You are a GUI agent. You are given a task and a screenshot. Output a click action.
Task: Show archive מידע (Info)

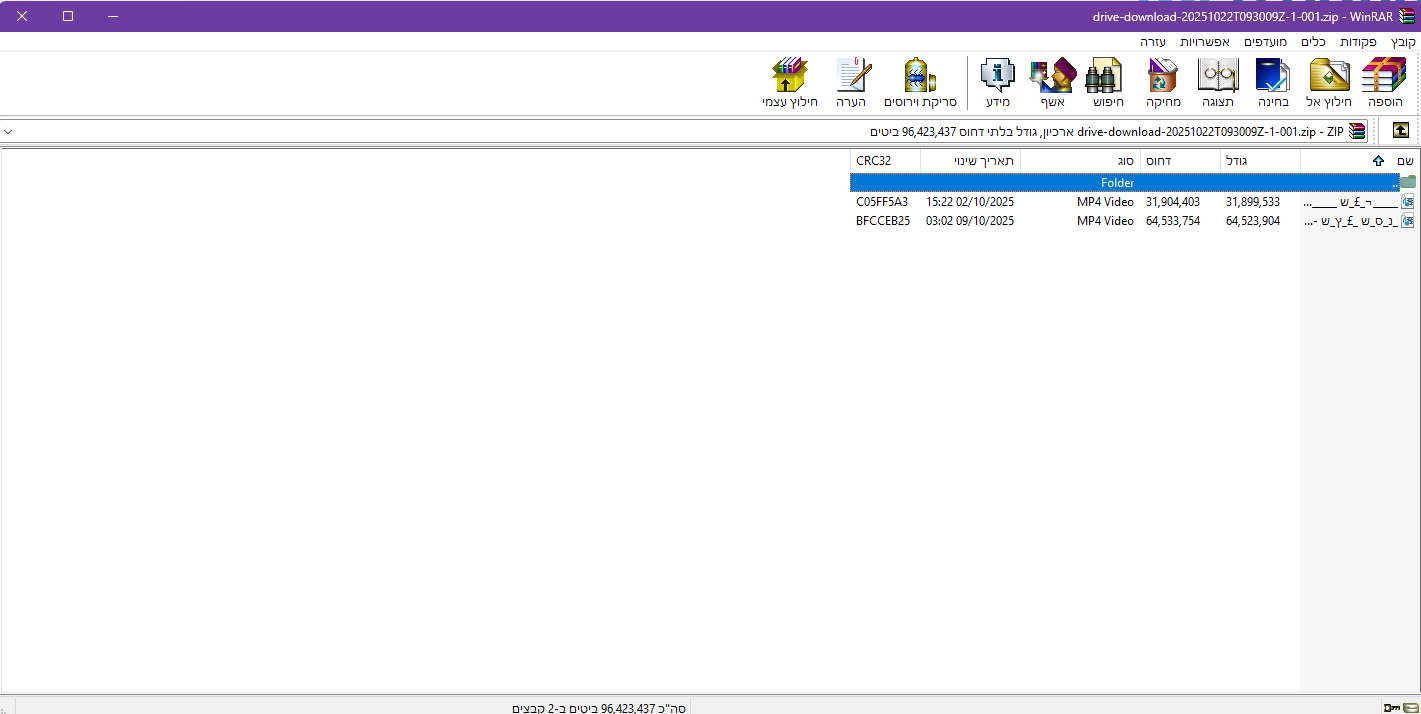click(x=997, y=82)
